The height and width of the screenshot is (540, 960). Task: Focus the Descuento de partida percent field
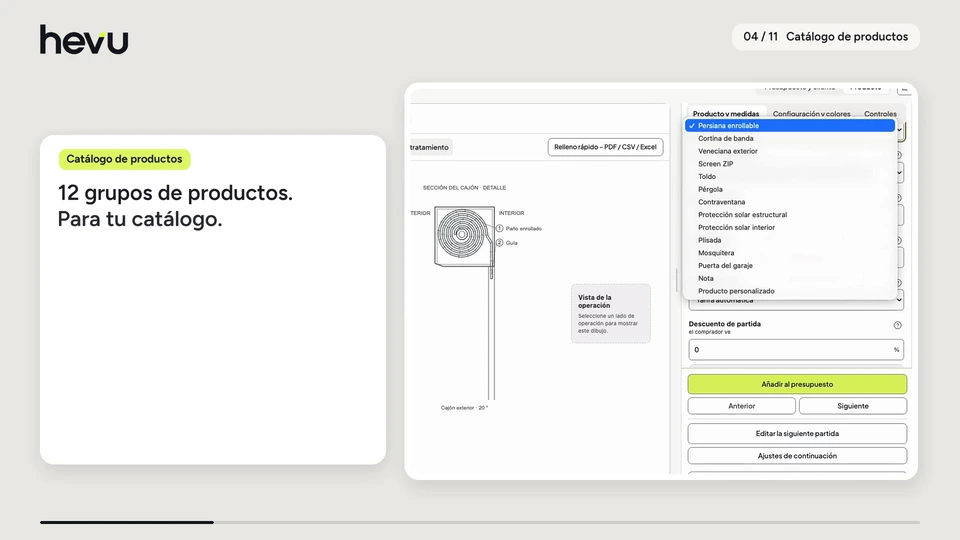[x=796, y=350]
